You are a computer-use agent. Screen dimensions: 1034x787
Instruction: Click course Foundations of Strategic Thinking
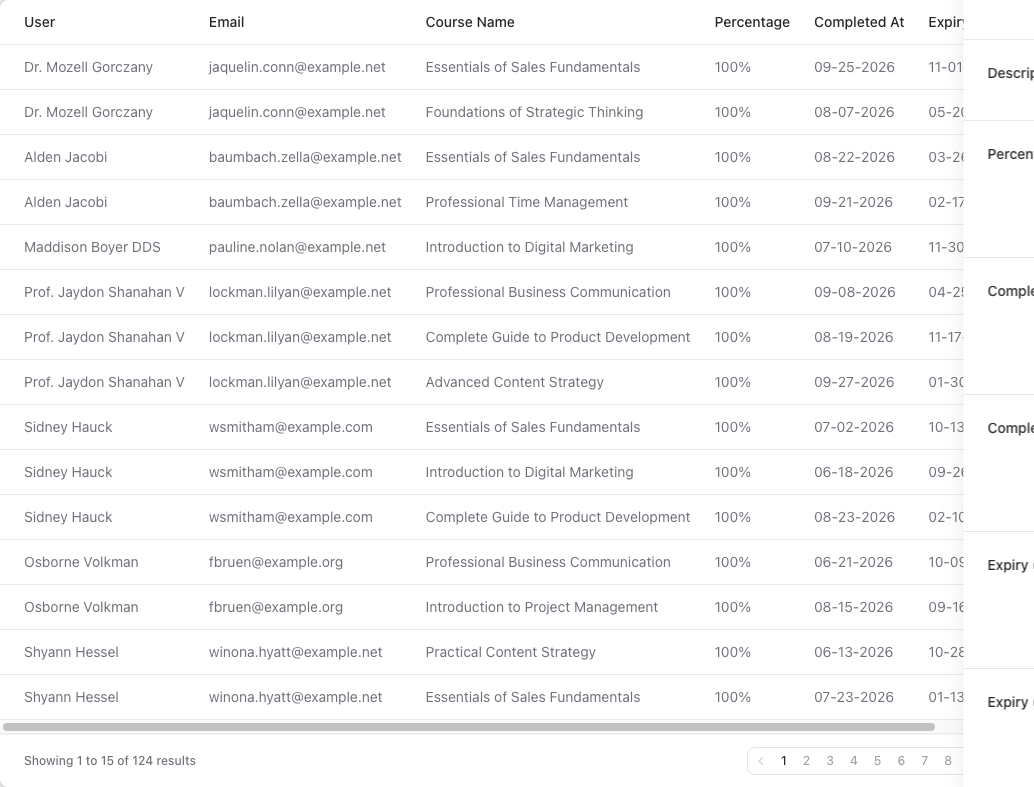534,112
